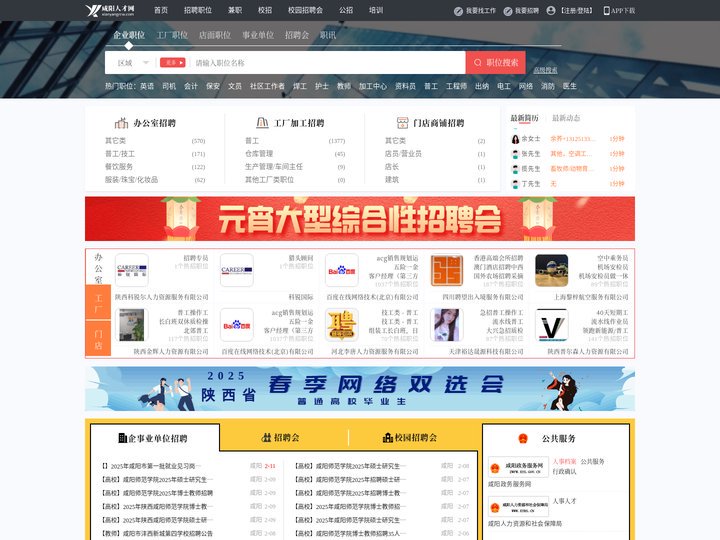Screen dimensions: 720x540
Task: Open 校园招聘会 in top navigation
Action: pos(305,10)
